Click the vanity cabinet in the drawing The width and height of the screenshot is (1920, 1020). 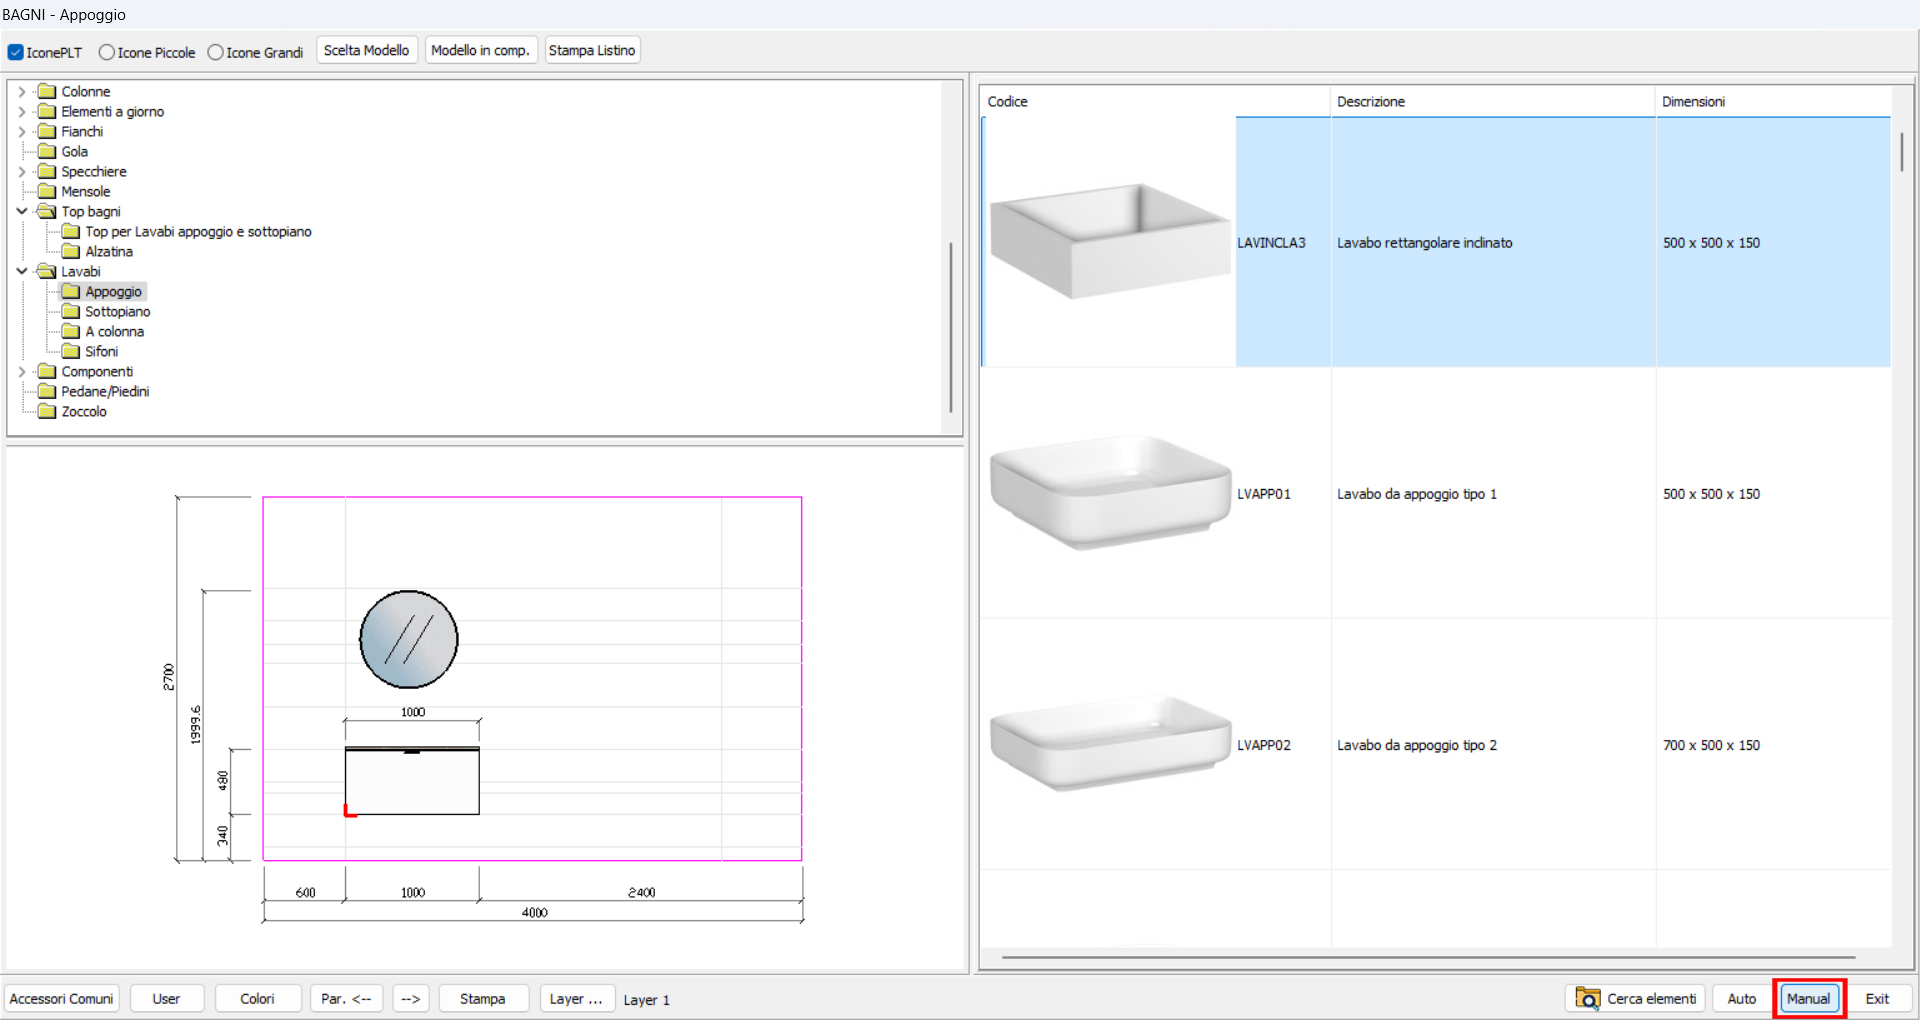tap(412, 781)
